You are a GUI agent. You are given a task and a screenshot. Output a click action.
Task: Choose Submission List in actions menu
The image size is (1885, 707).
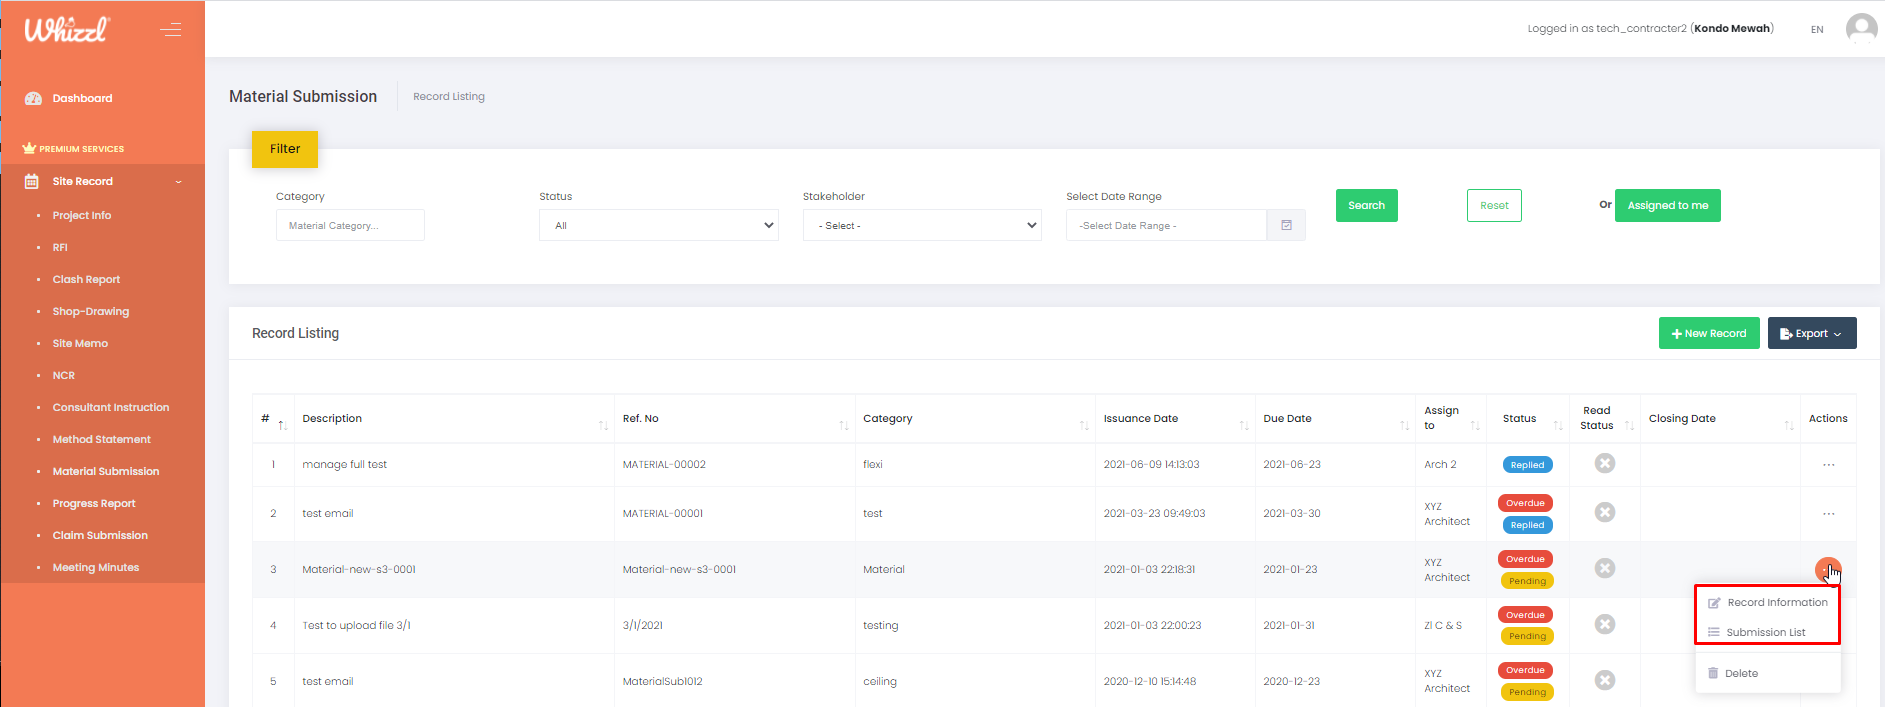[1765, 632]
